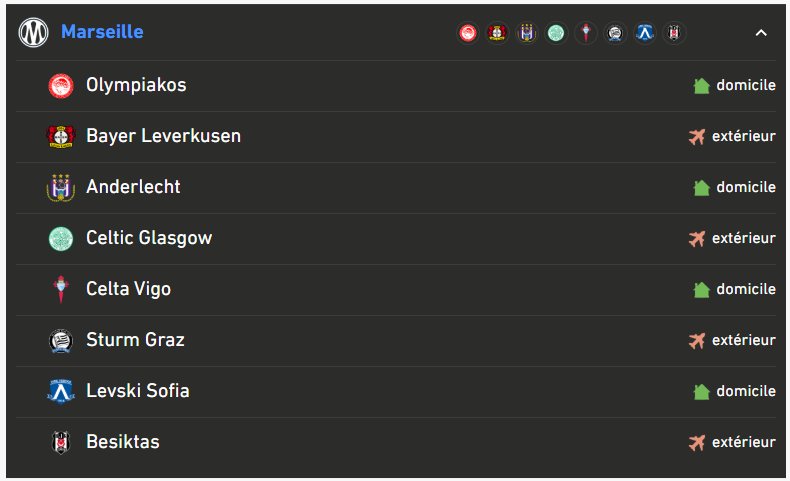Collapse the Marseille fixtures panel
Screen dimensions: 790x481
761,33
